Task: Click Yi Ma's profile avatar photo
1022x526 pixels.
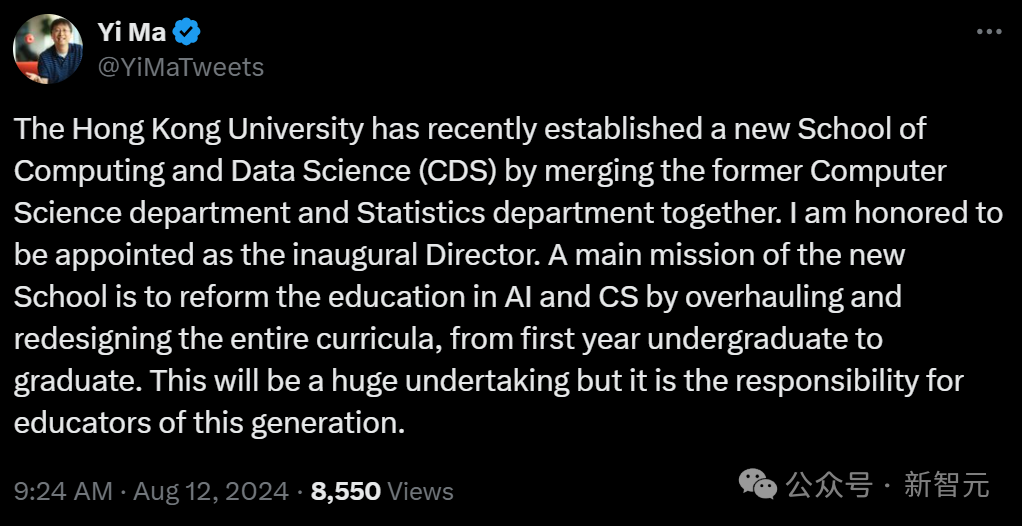Action: click(x=48, y=49)
